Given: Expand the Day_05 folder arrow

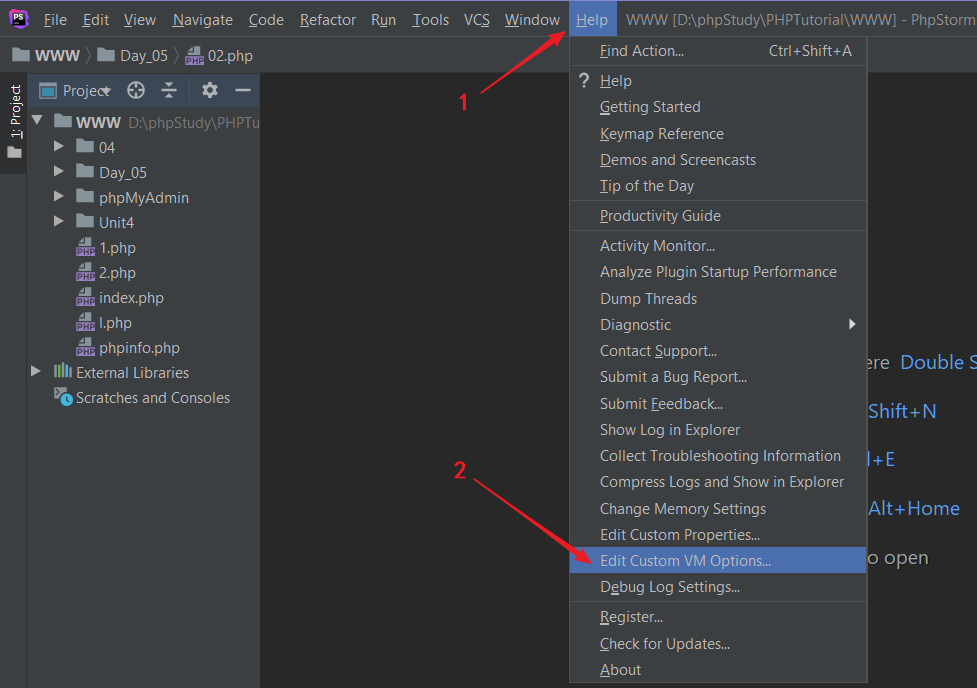Looking at the screenshot, I should (59, 171).
